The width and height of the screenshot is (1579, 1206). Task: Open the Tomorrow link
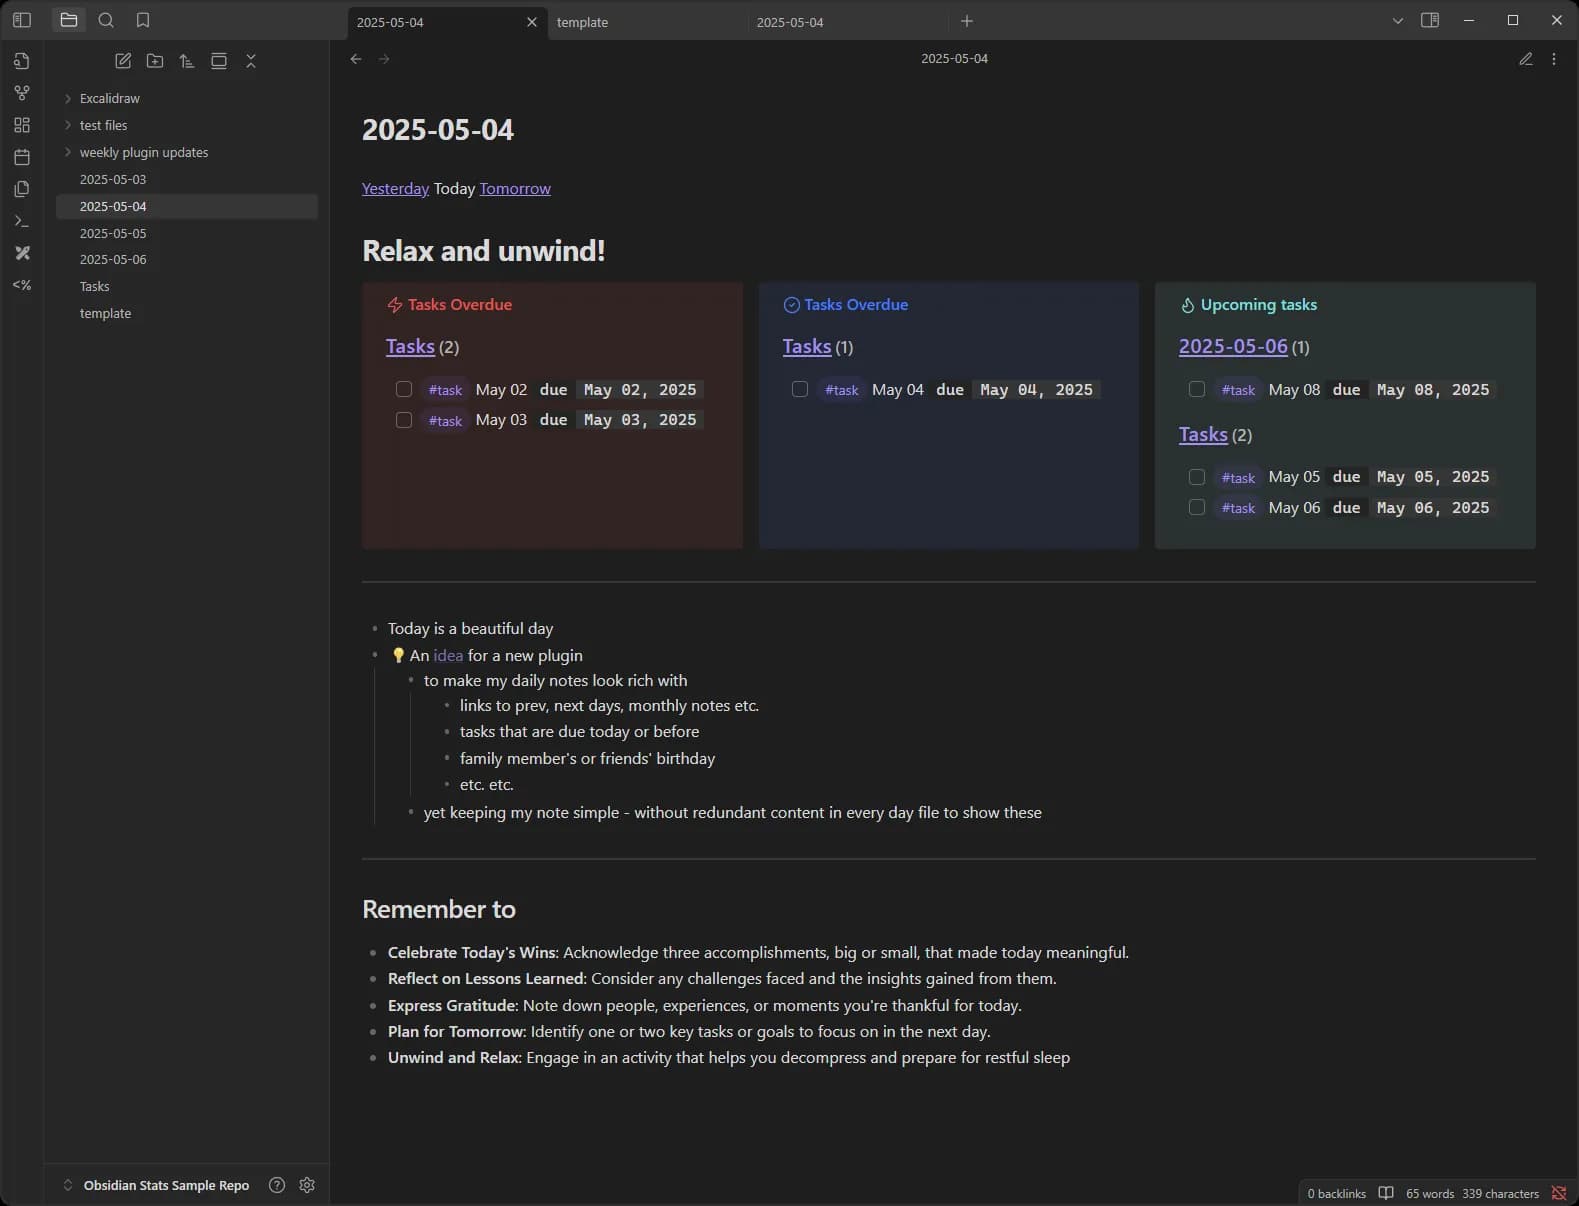[x=515, y=188]
